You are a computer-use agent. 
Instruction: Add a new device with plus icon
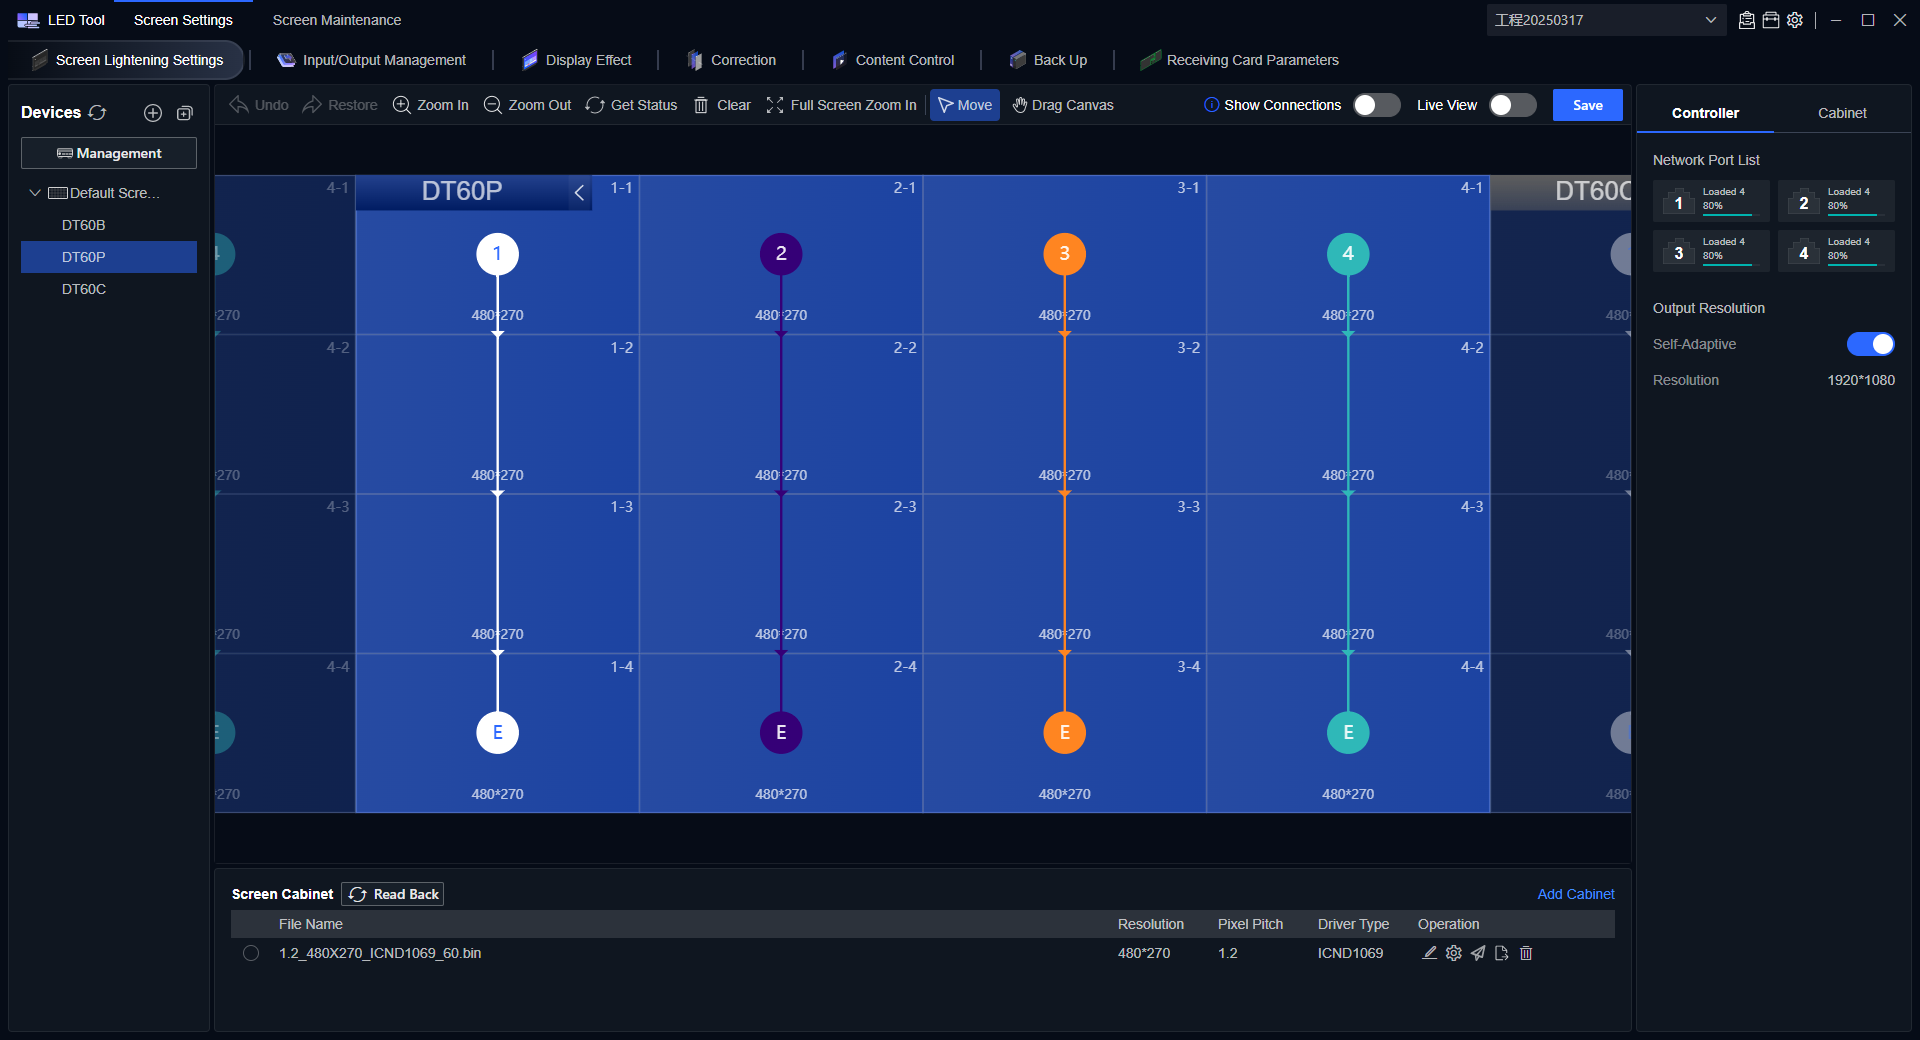153,113
